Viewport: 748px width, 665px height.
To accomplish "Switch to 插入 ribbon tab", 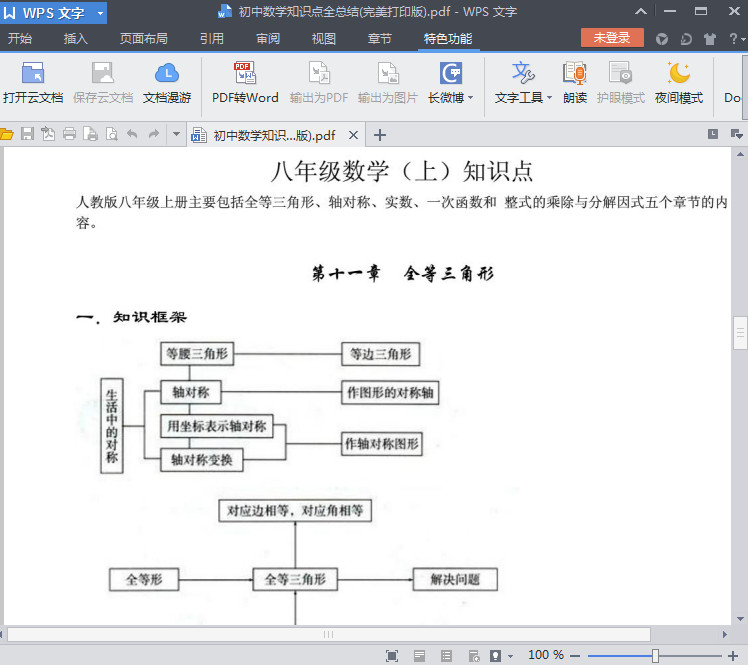I will (x=76, y=39).
